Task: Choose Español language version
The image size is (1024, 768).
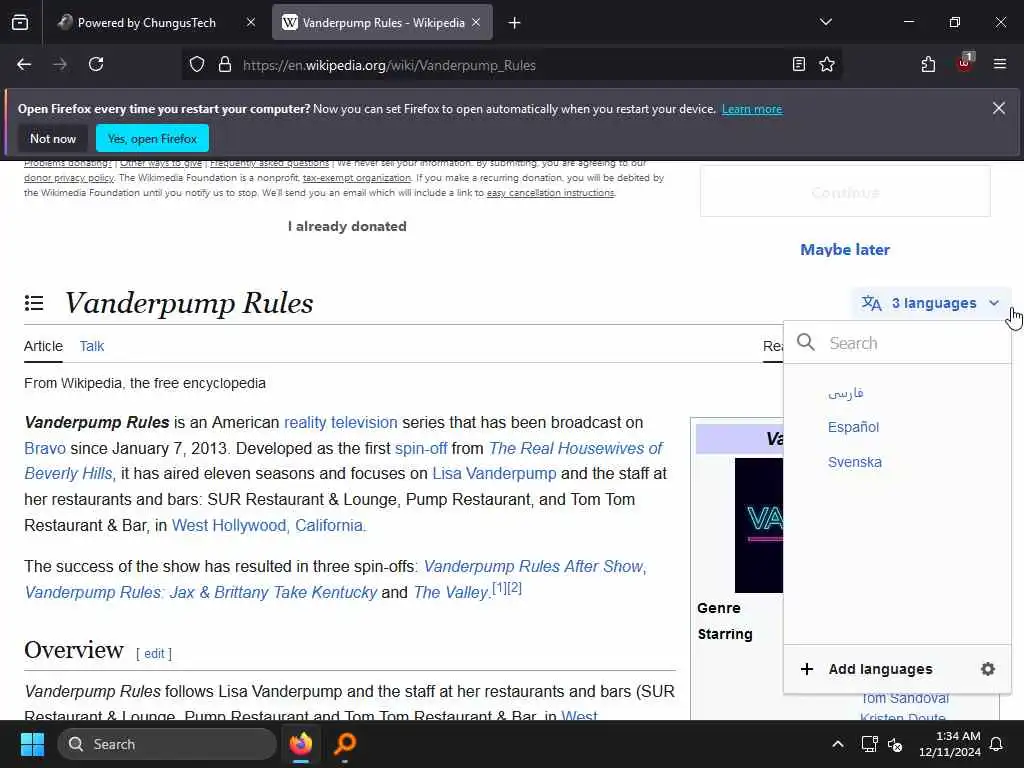Action: pos(854,427)
